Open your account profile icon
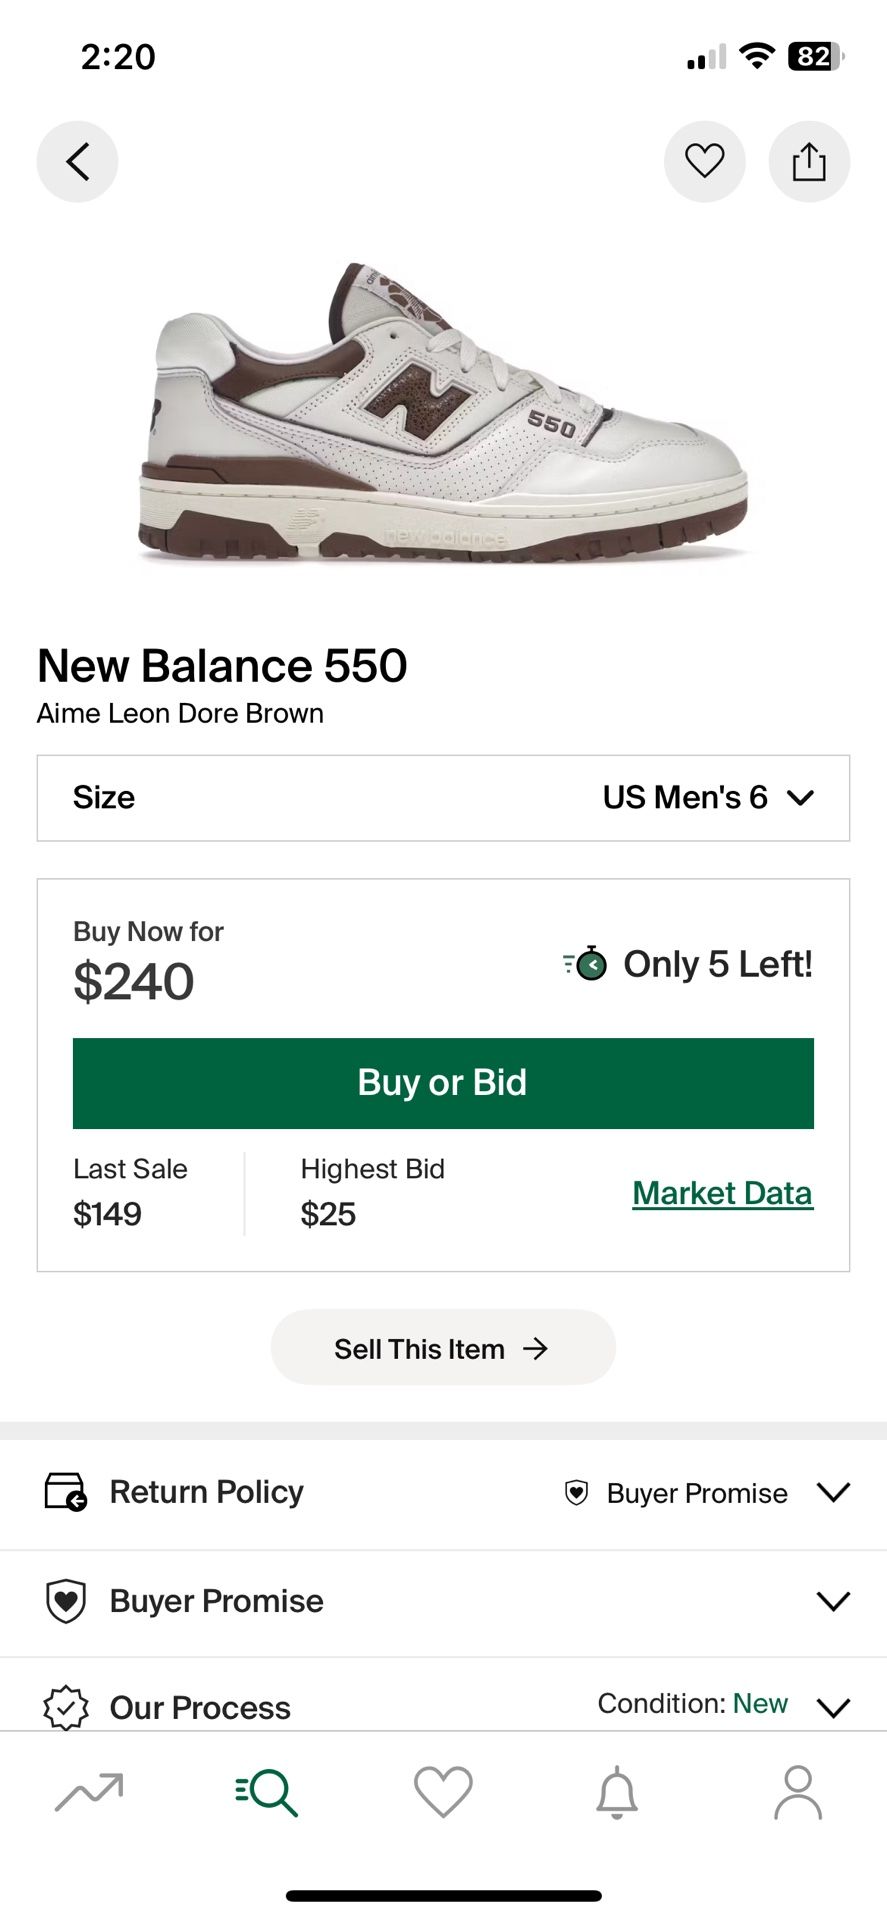The height and width of the screenshot is (1920, 887). pos(798,1793)
